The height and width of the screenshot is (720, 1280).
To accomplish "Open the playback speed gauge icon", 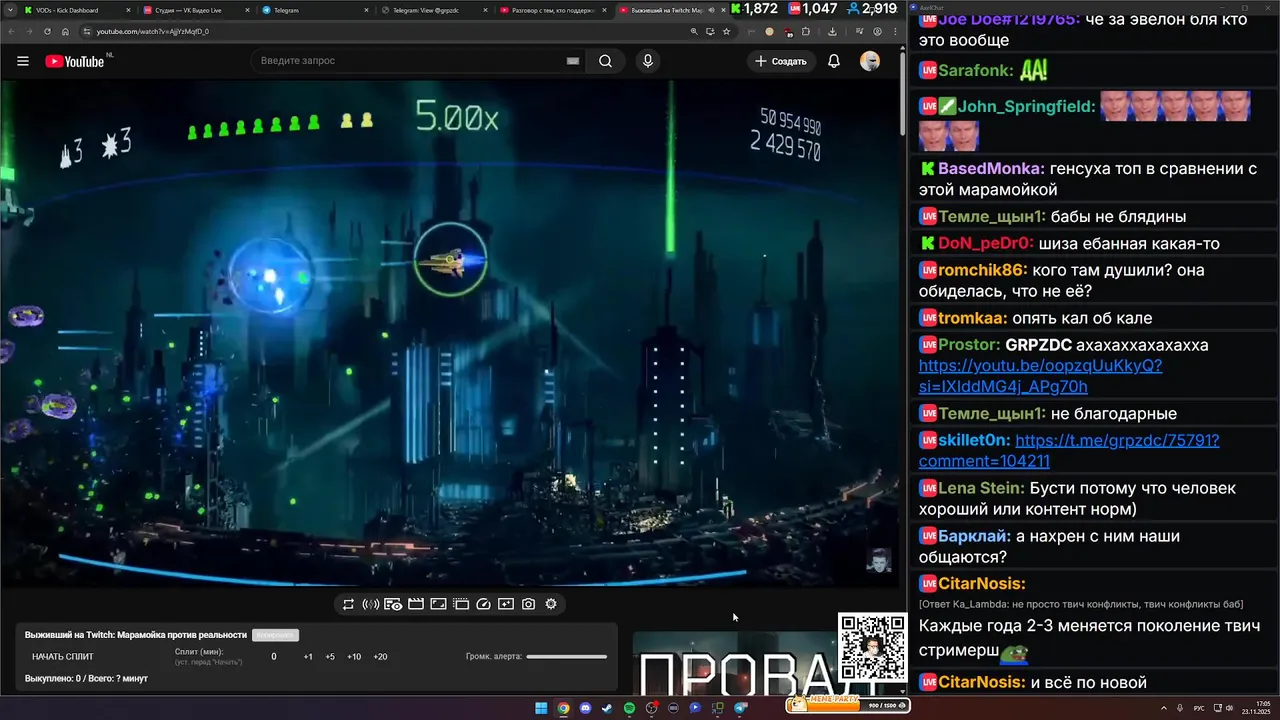I will [x=484, y=604].
